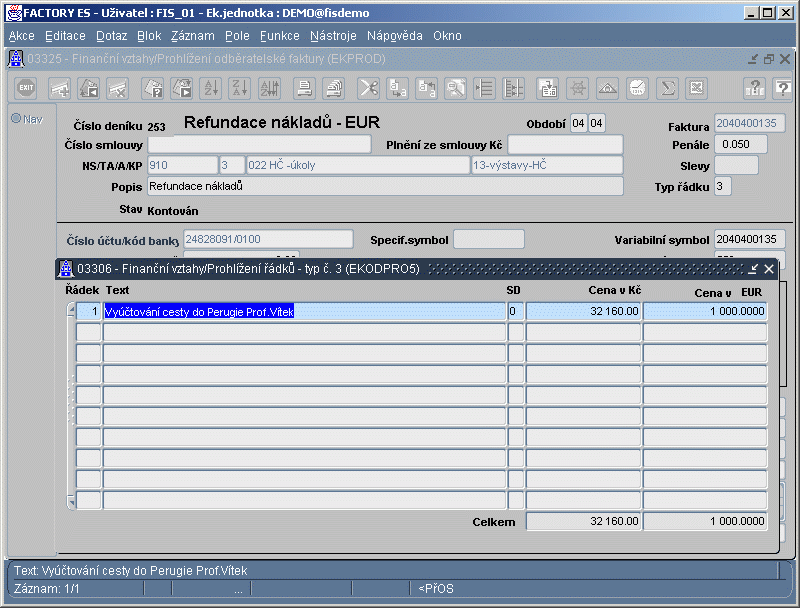
Task: Open the Okno menu
Action: point(447,36)
